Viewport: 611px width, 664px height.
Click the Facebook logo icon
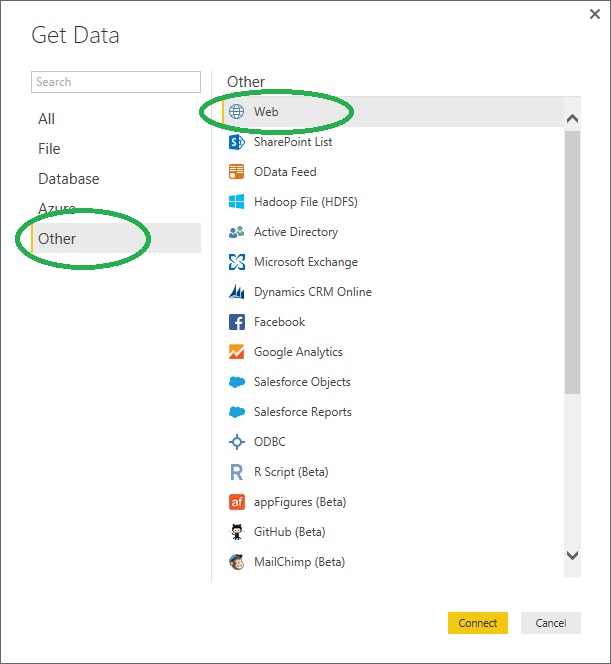pyautogui.click(x=237, y=322)
